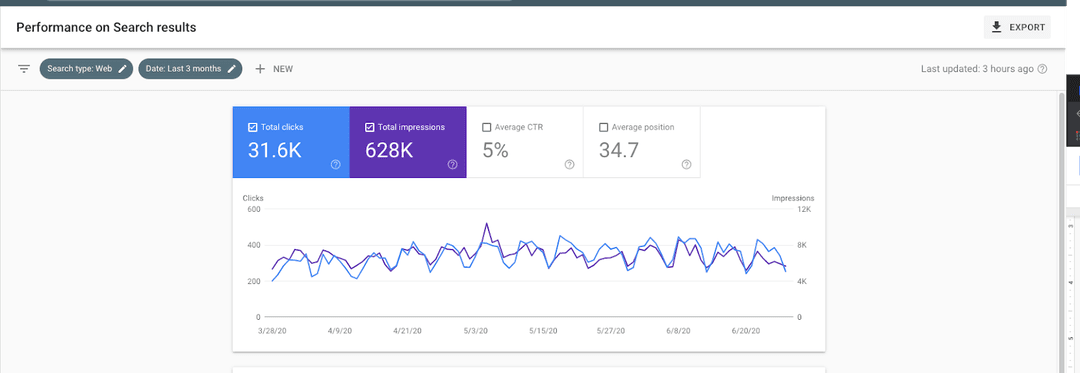The width and height of the screenshot is (1080, 373).
Task: Click the plus icon beside NEW
Action: click(260, 69)
